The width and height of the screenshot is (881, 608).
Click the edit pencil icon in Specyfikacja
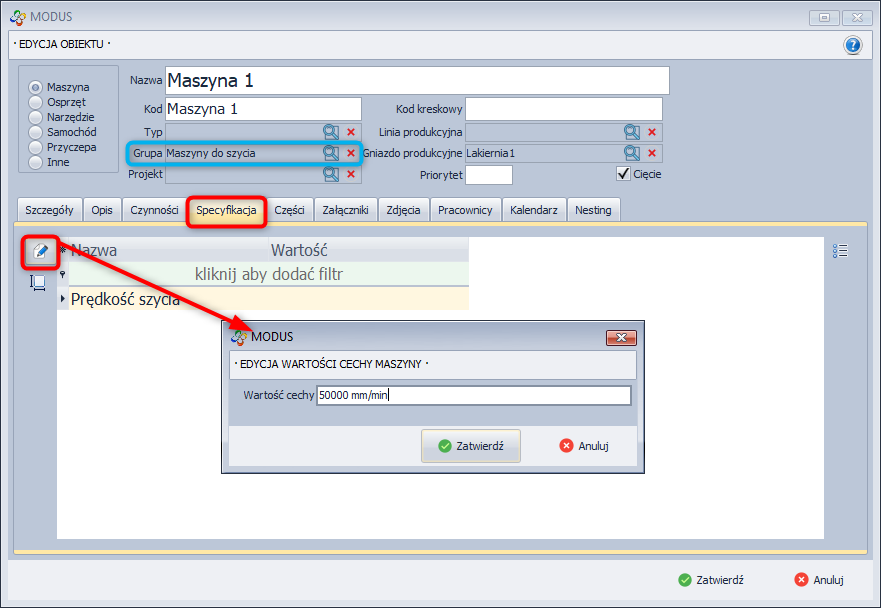click(x=40, y=251)
